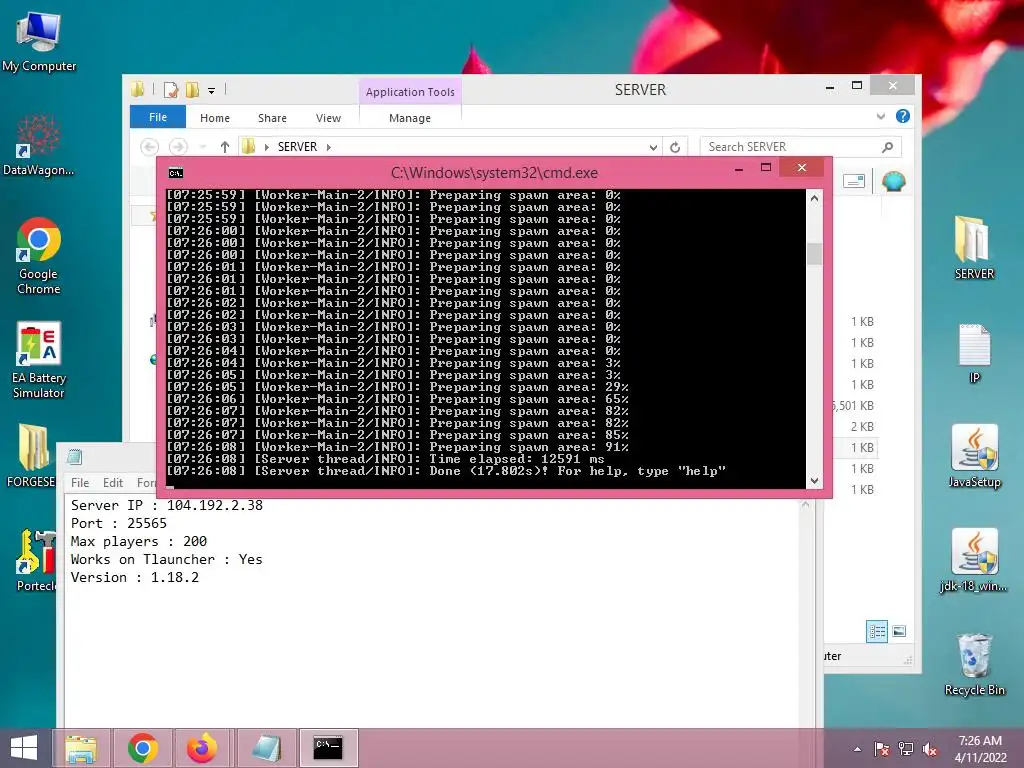Switch Explorer to large icons view
Viewport: 1024px width, 768px height.
click(899, 631)
